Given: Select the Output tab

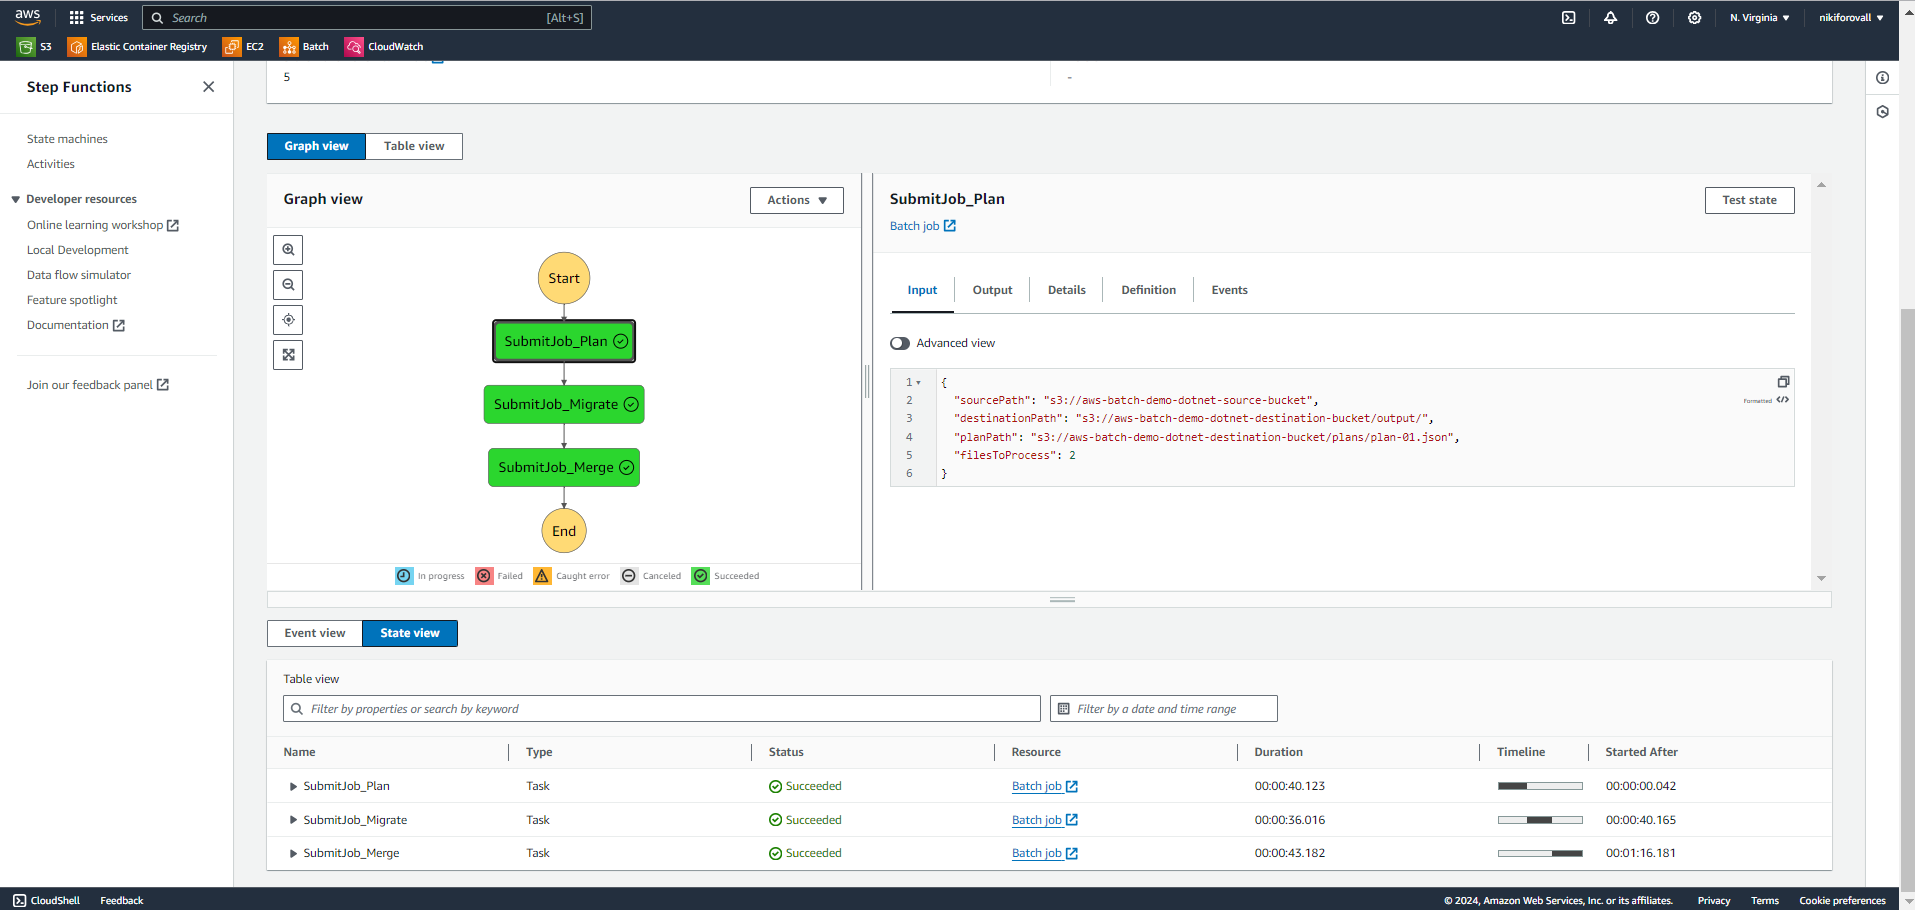Looking at the screenshot, I should [992, 290].
